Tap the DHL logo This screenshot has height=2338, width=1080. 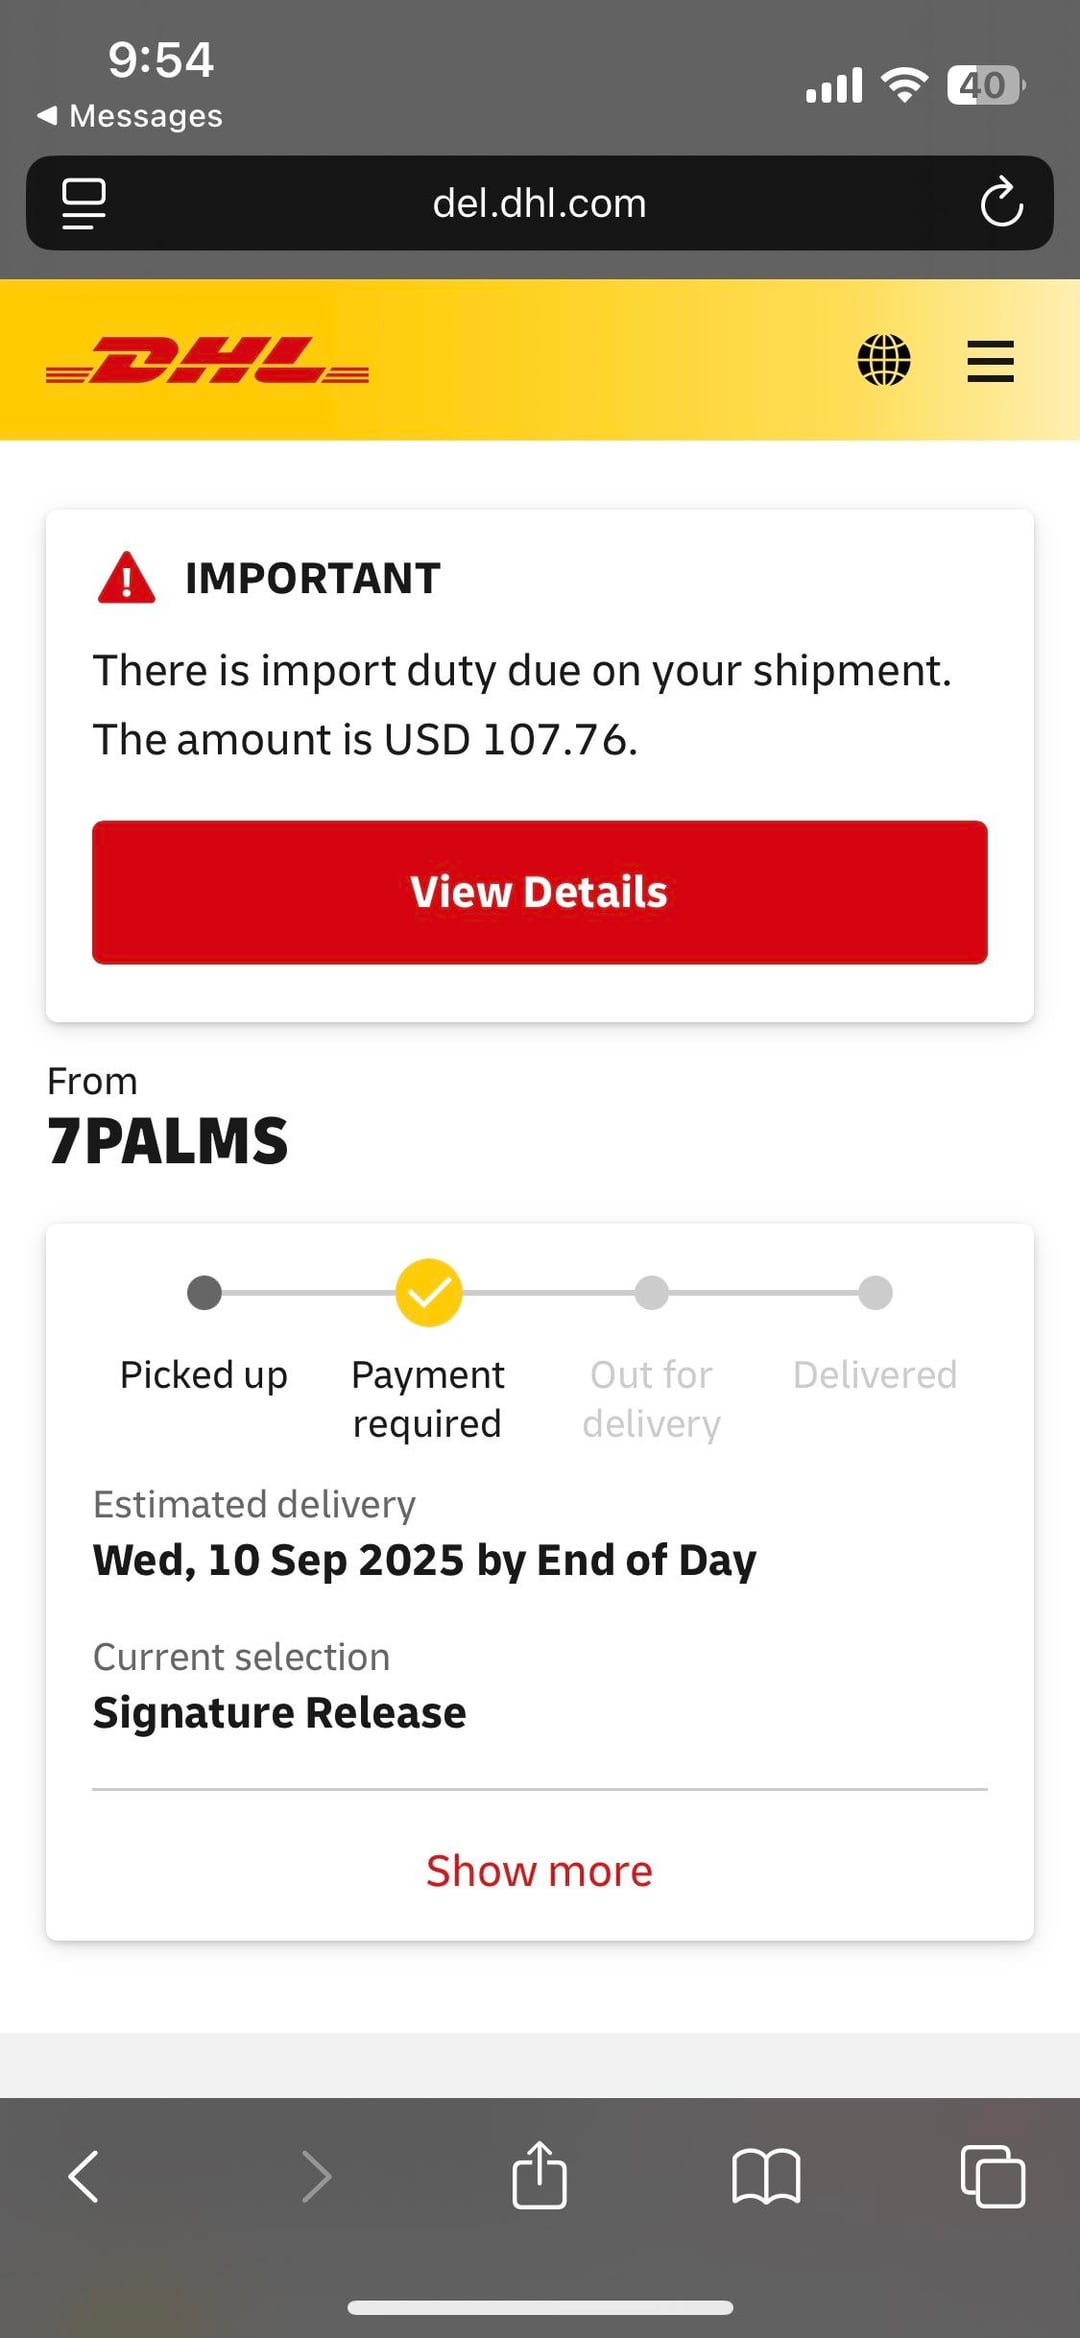[x=207, y=361]
